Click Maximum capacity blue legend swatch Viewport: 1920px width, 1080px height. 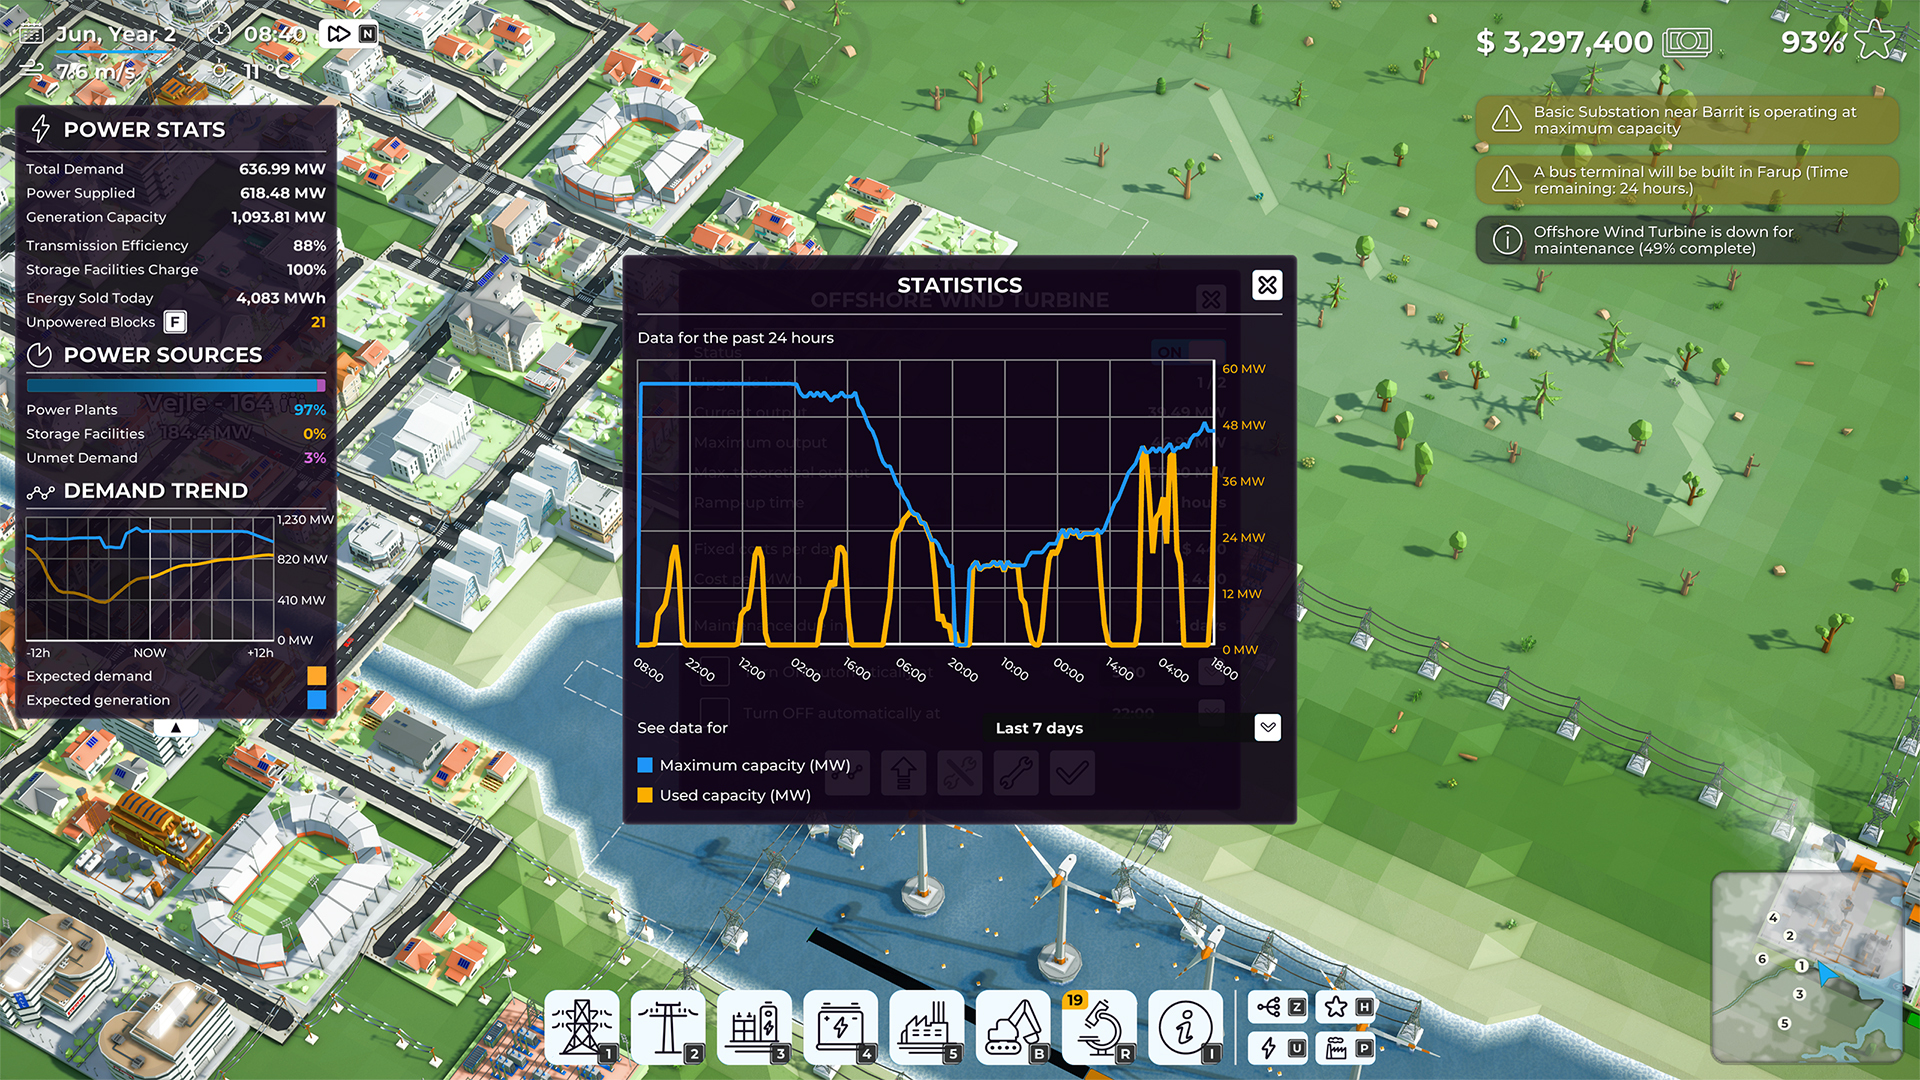(645, 765)
